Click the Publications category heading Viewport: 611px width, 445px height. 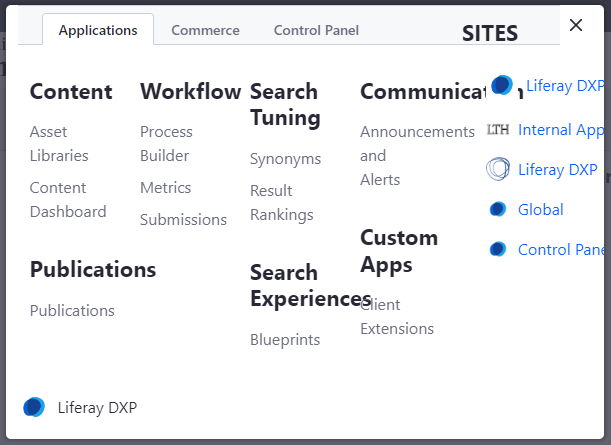pos(93,270)
